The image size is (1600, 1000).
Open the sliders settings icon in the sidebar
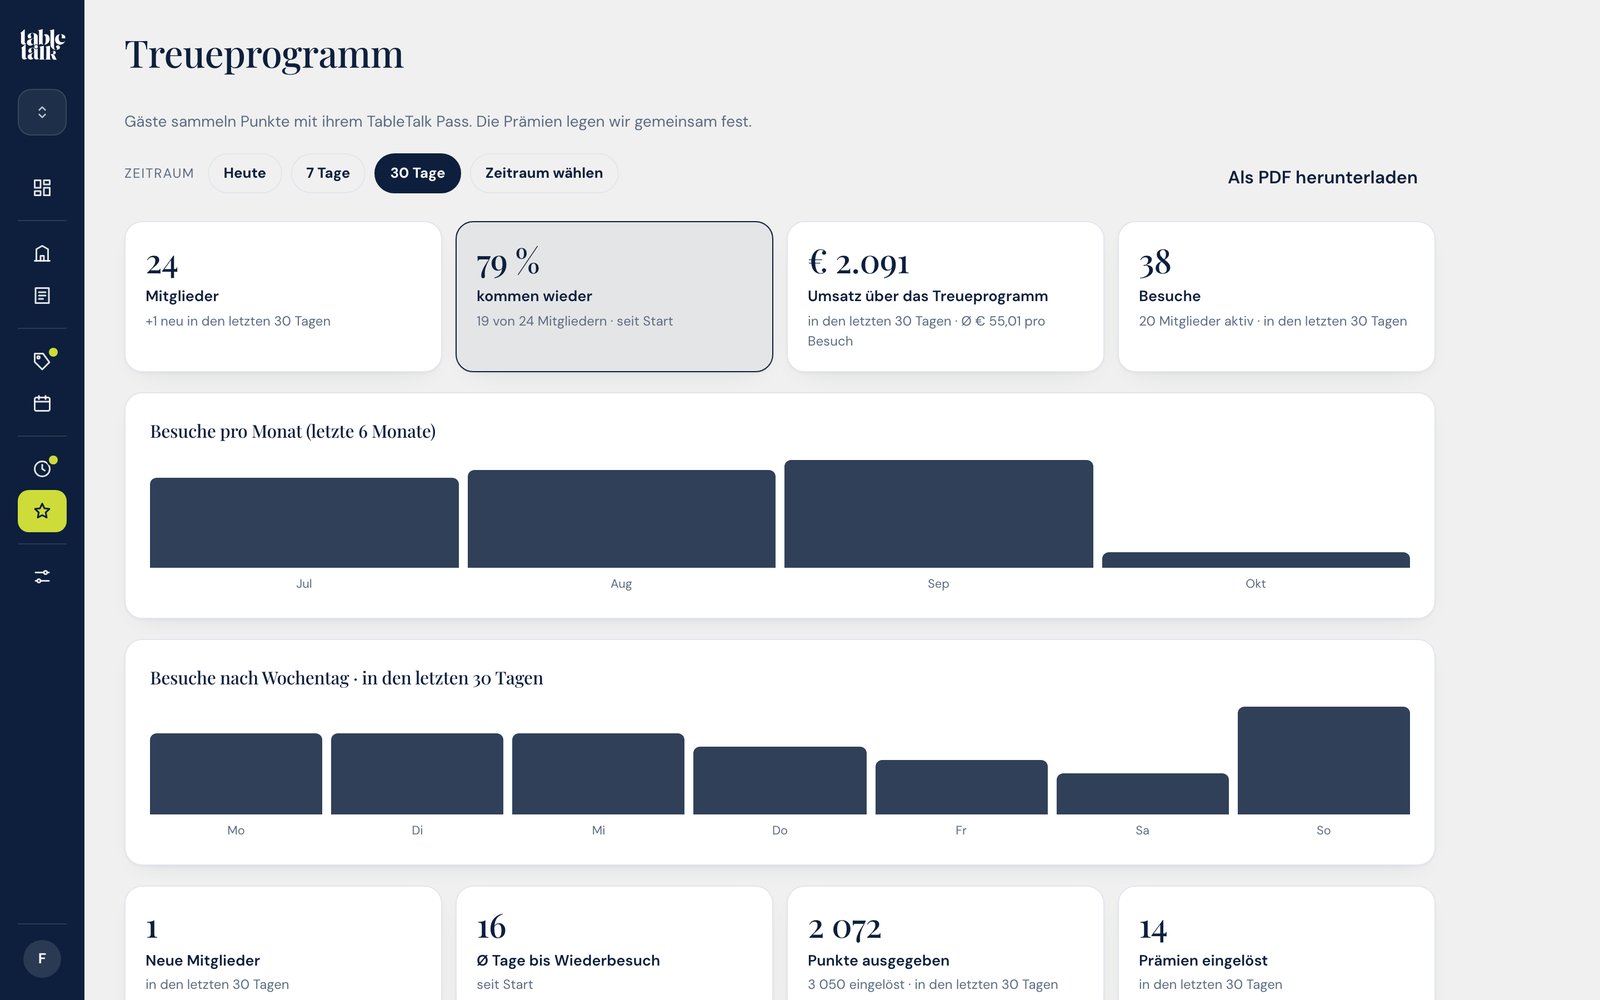click(x=42, y=577)
